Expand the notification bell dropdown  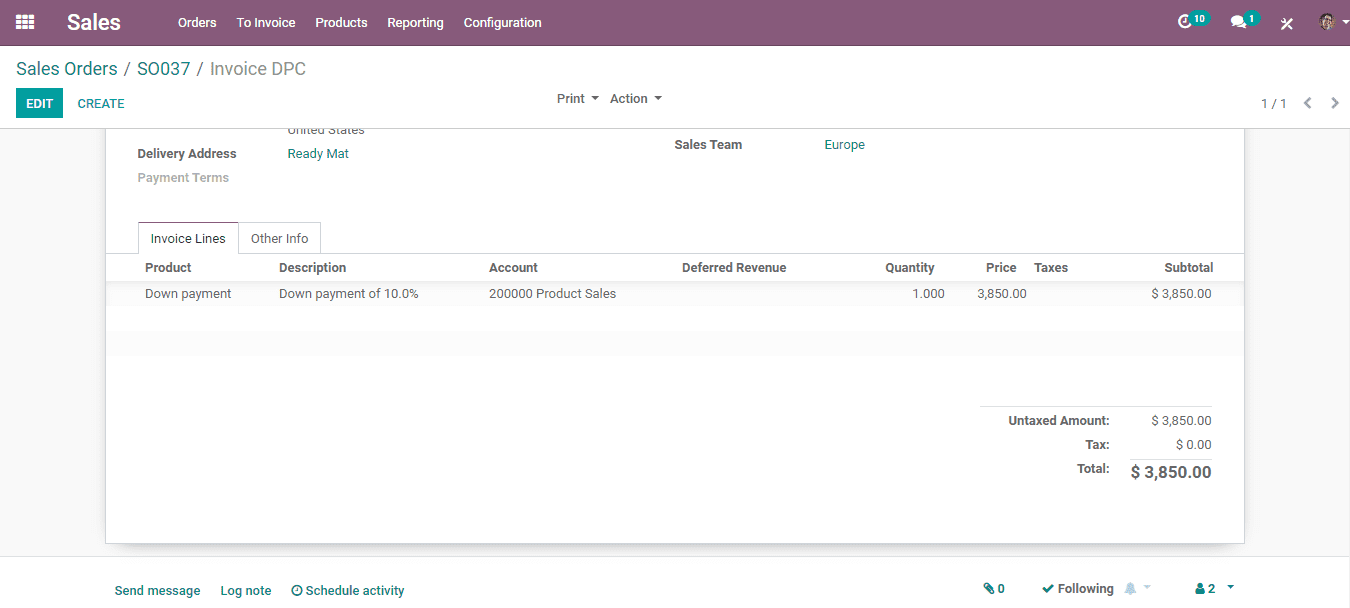(x=1138, y=589)
